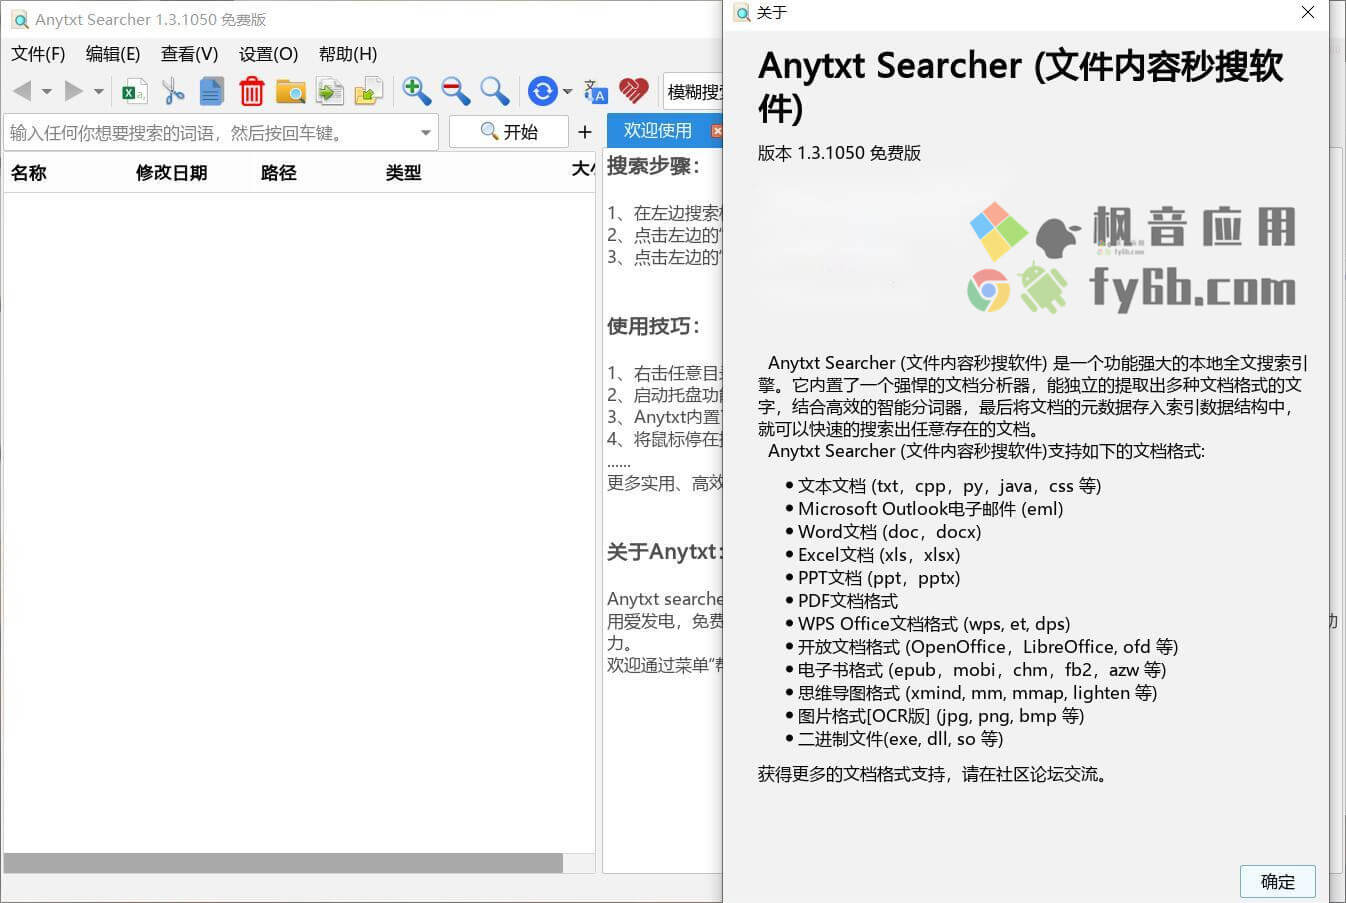Sort results by the 名称 column header
Image resolution: width=1346 pixels, height=903 pixels.
[x=29, y=173]
